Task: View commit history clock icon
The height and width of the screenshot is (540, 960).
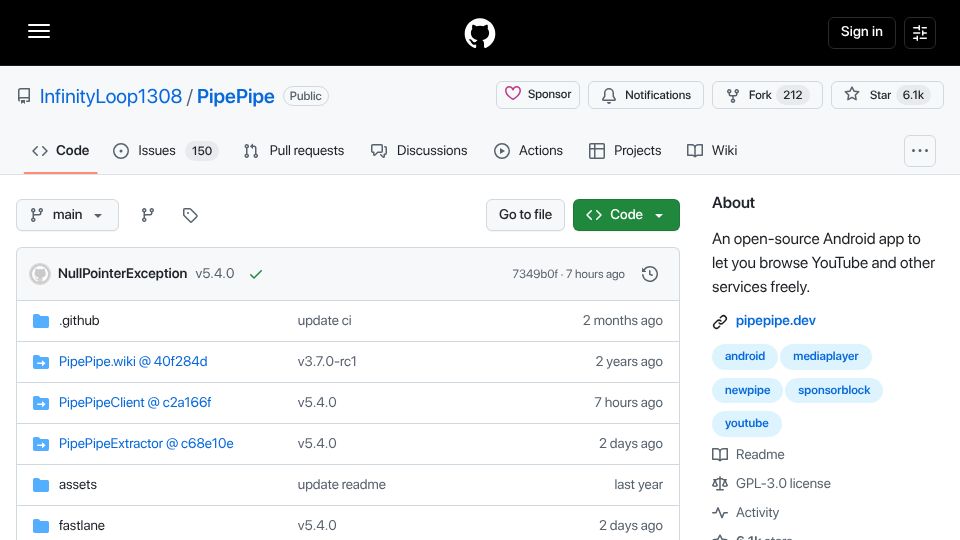Action: click(x=650, y=274)
